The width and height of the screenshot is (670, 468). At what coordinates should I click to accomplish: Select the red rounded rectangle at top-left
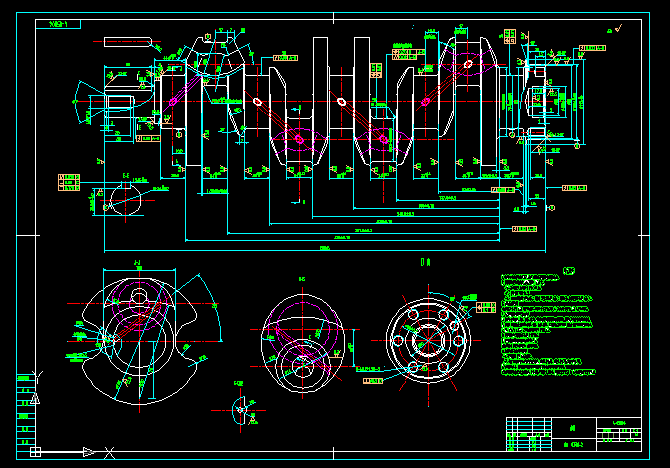(125, 43)
